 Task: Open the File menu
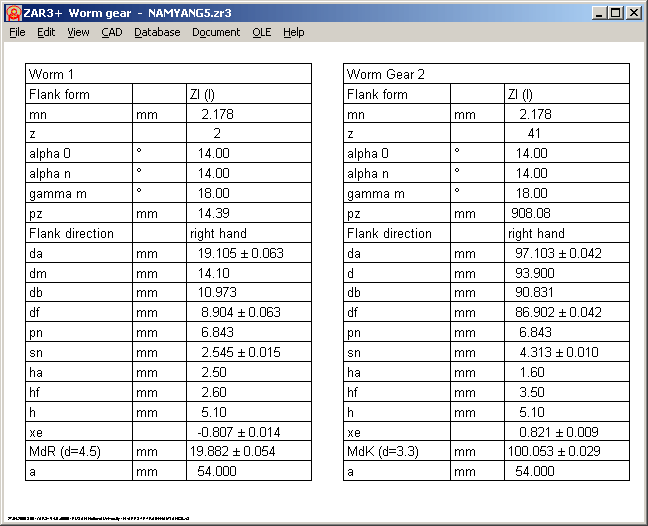[x=17, y=32]
